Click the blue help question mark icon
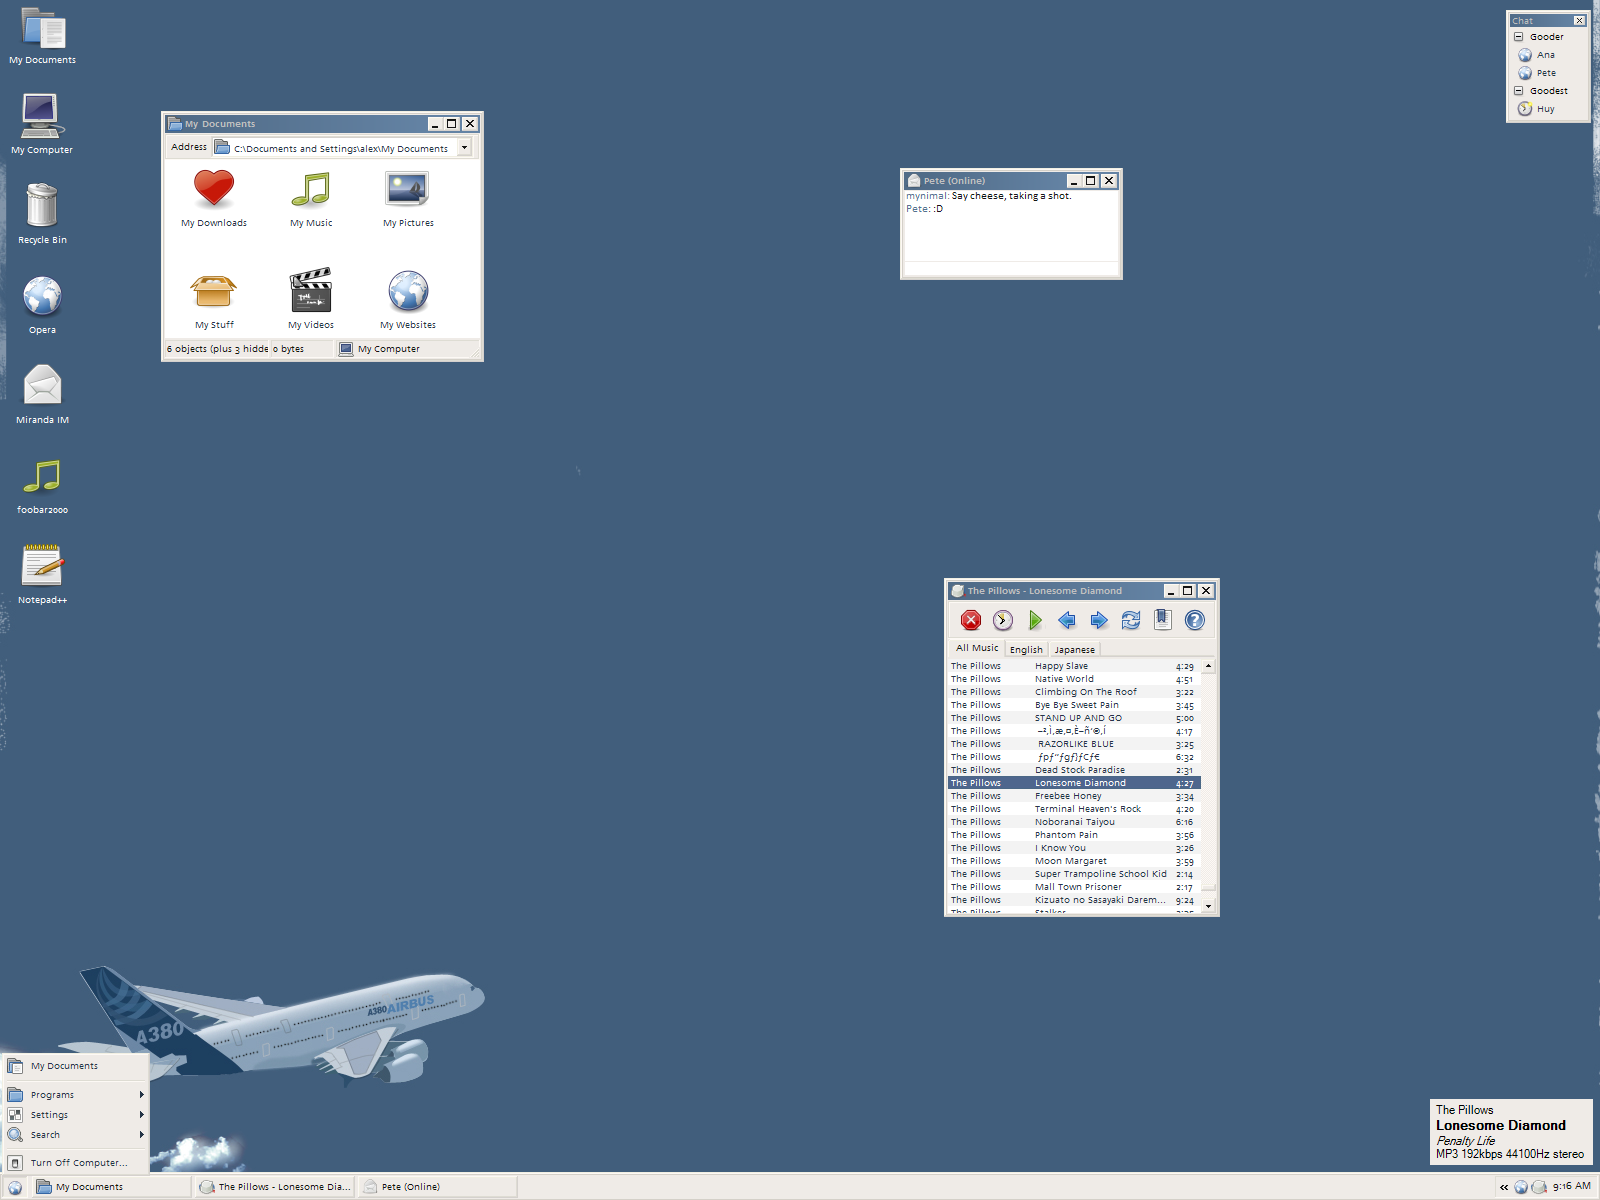The width and height of the screenshot is (1600, 1200). pos(1195,621)
